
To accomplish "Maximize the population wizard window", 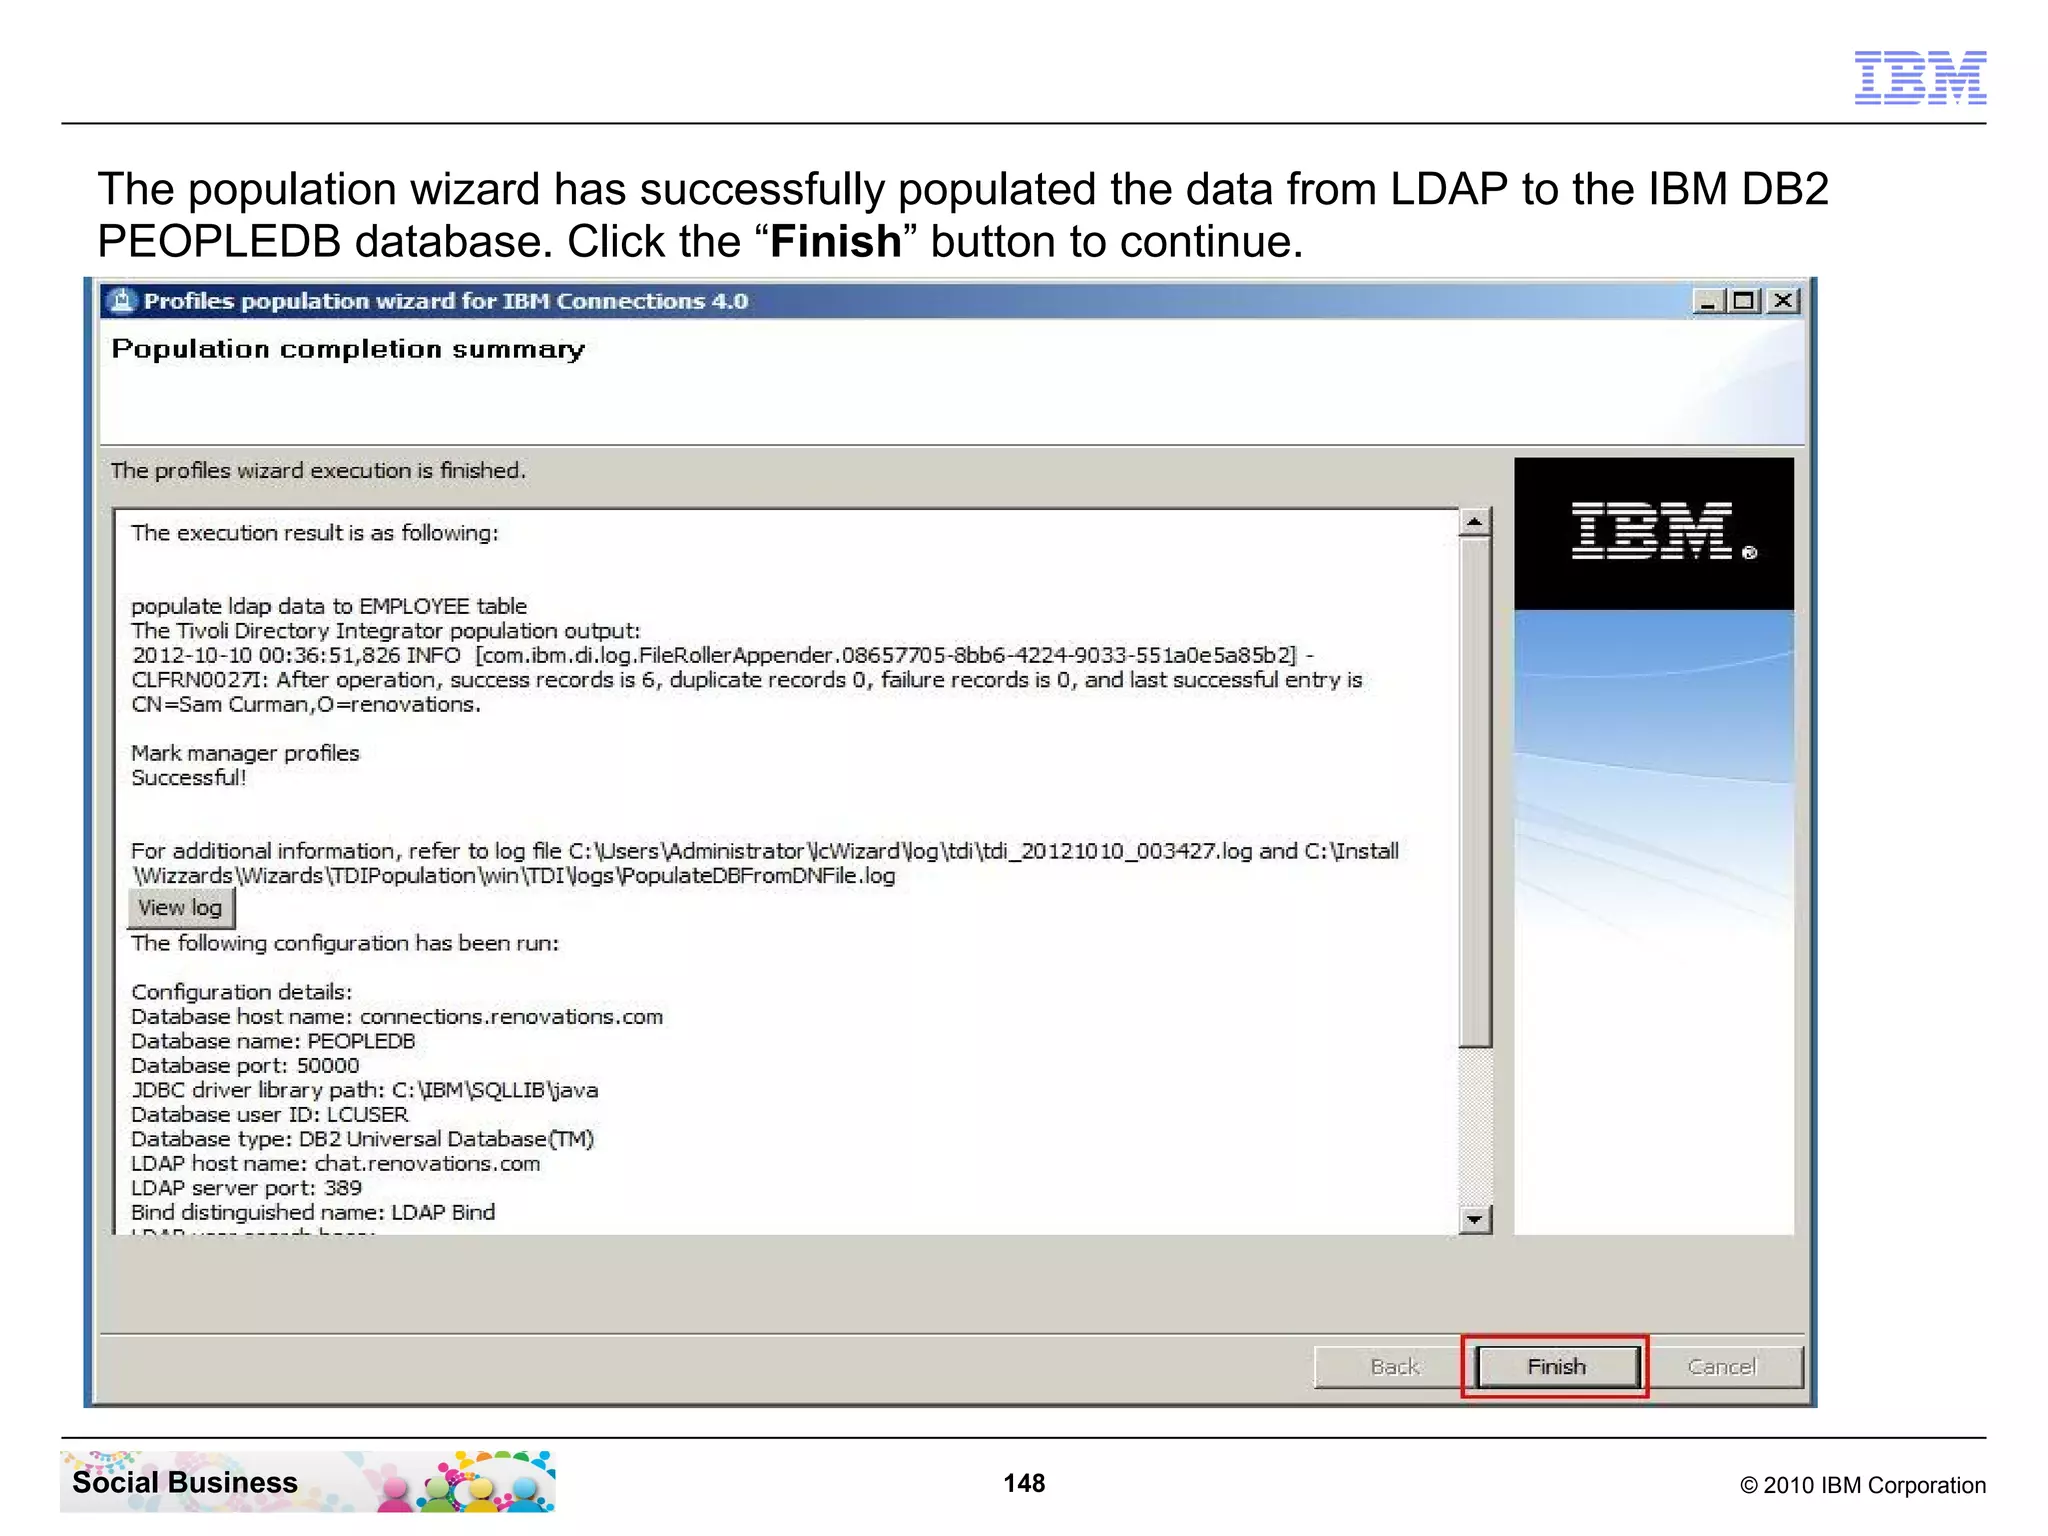I will 1745,301.
